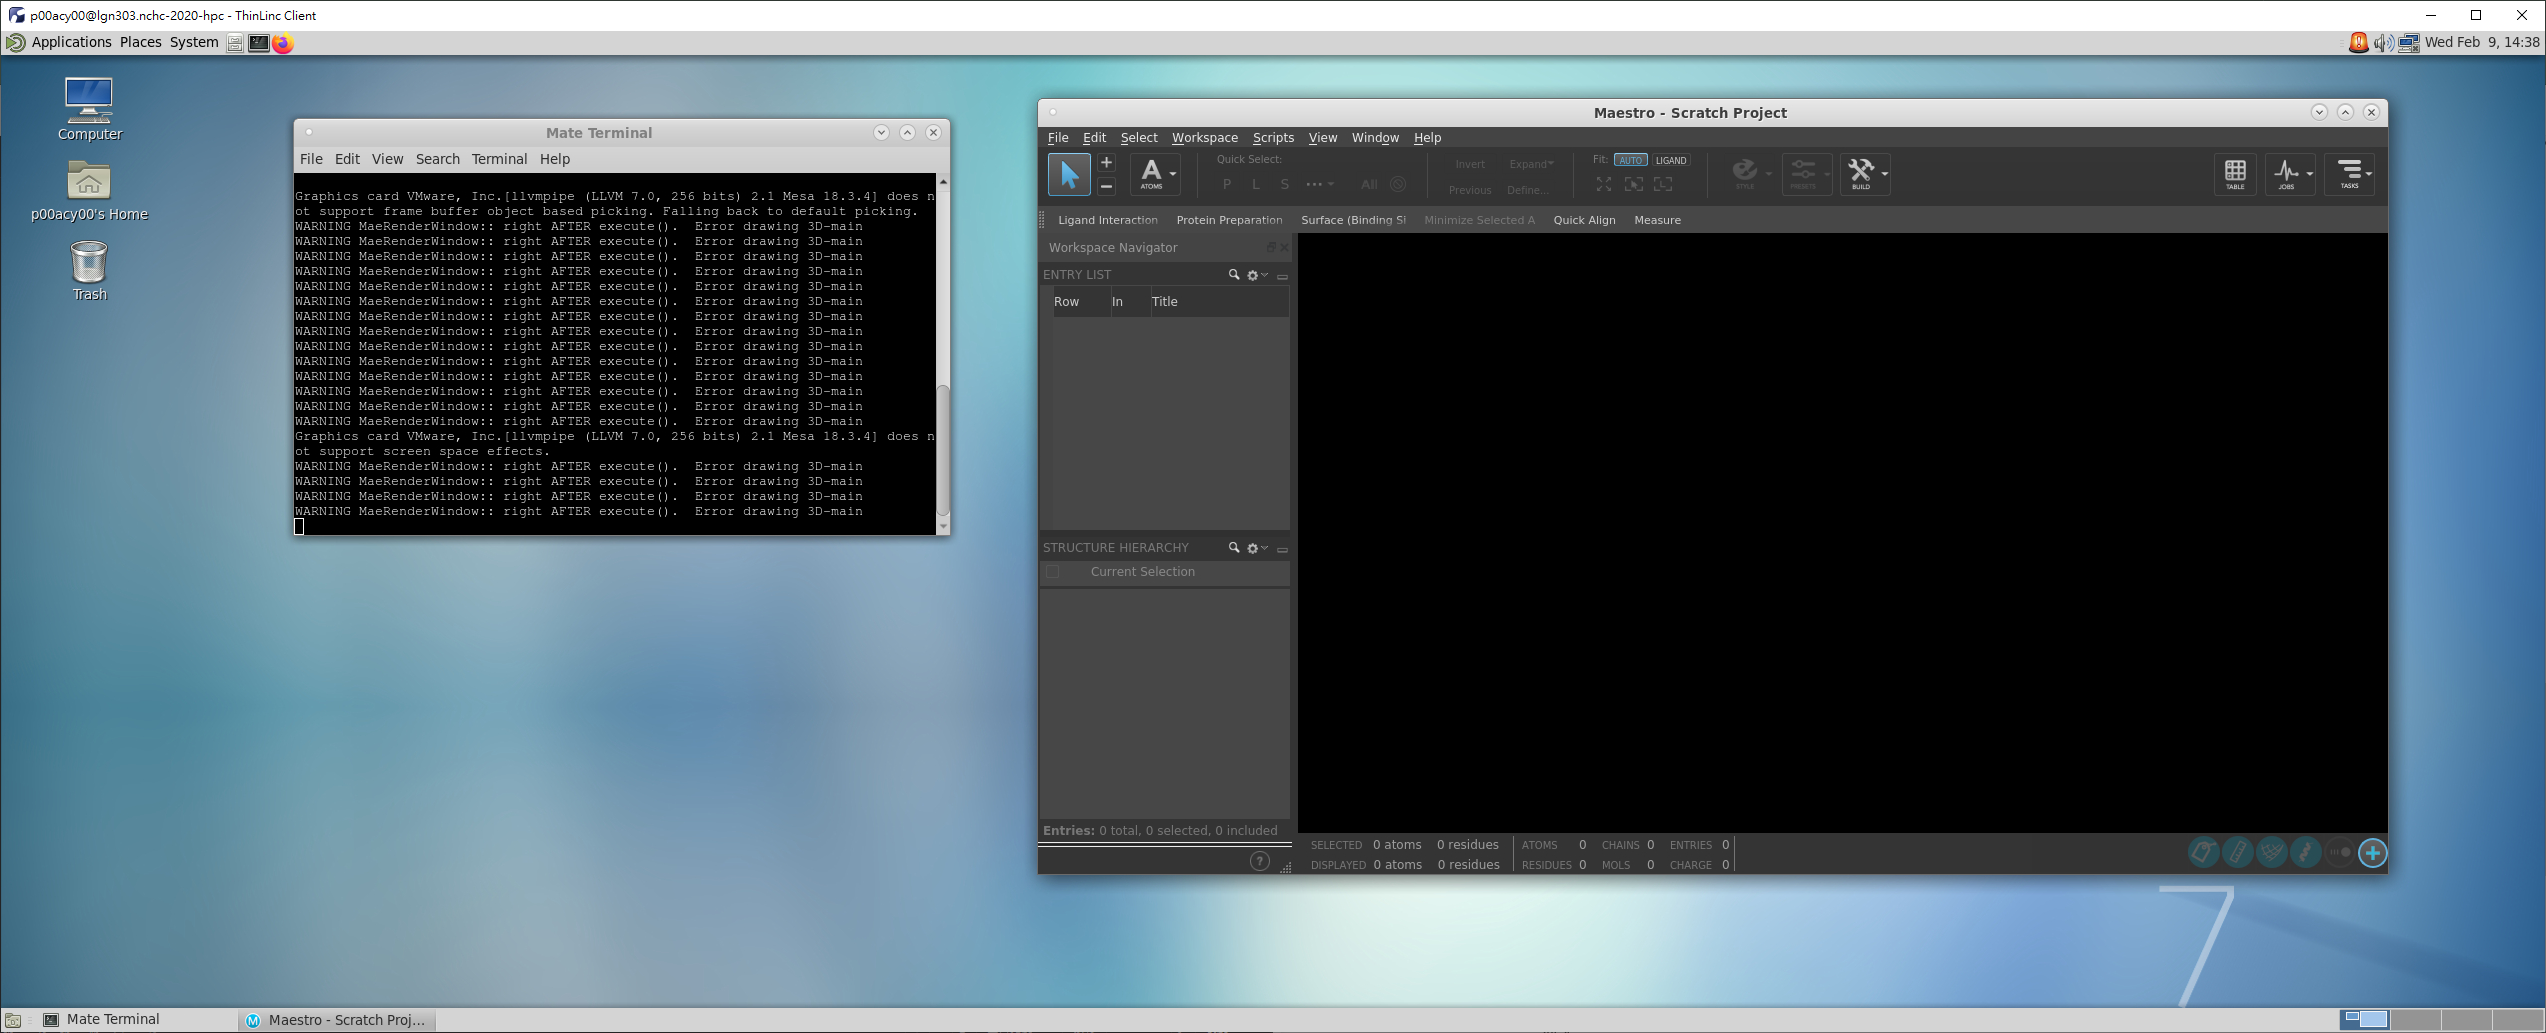This screenshot has height=1033, width=2546.
Task: Open the Applications menu in top panel
Action: (71, 42)
